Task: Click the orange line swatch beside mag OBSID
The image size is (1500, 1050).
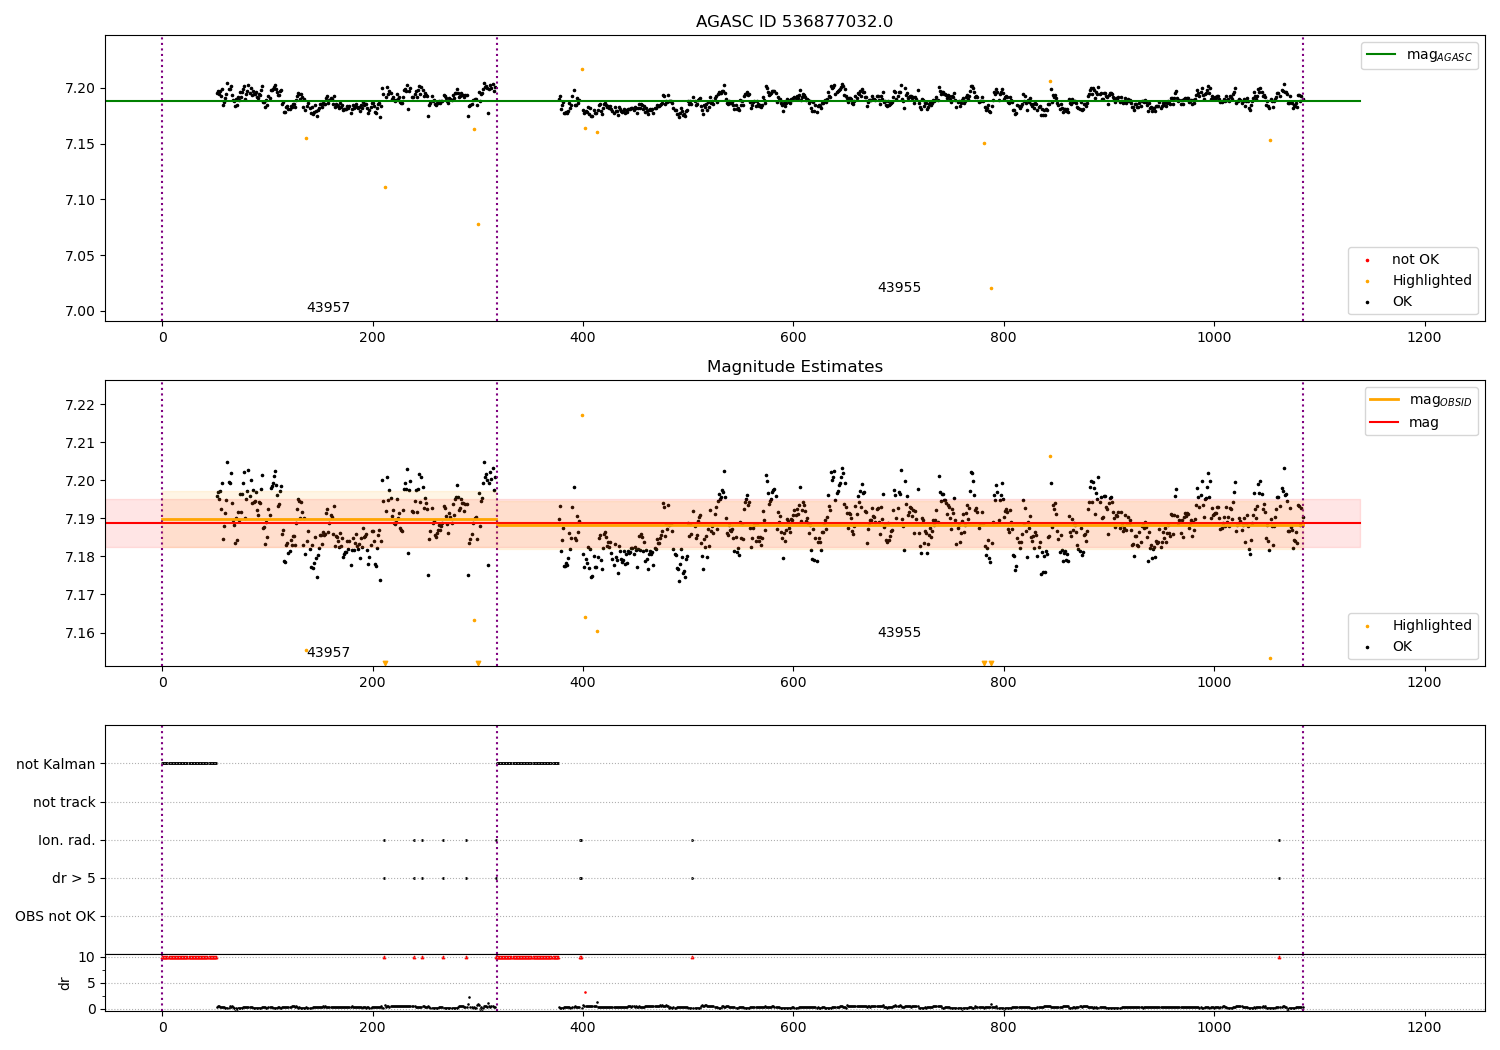Action: [1384, 399]
